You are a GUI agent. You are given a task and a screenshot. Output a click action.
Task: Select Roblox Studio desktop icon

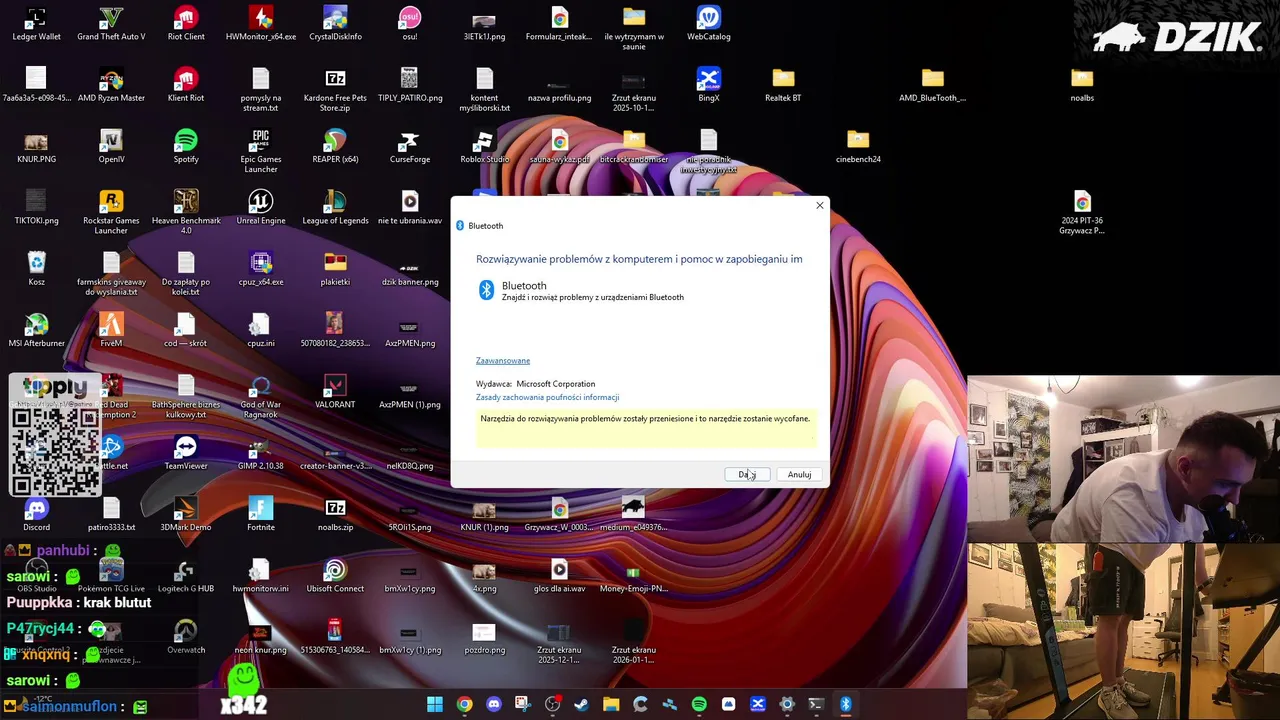(x=485, y=147)
